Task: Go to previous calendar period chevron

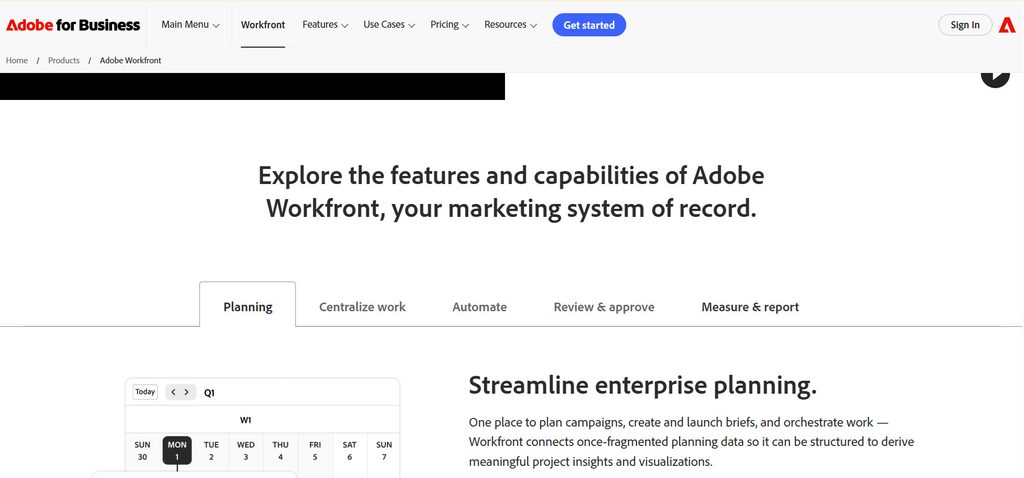Action: [173, 392]
